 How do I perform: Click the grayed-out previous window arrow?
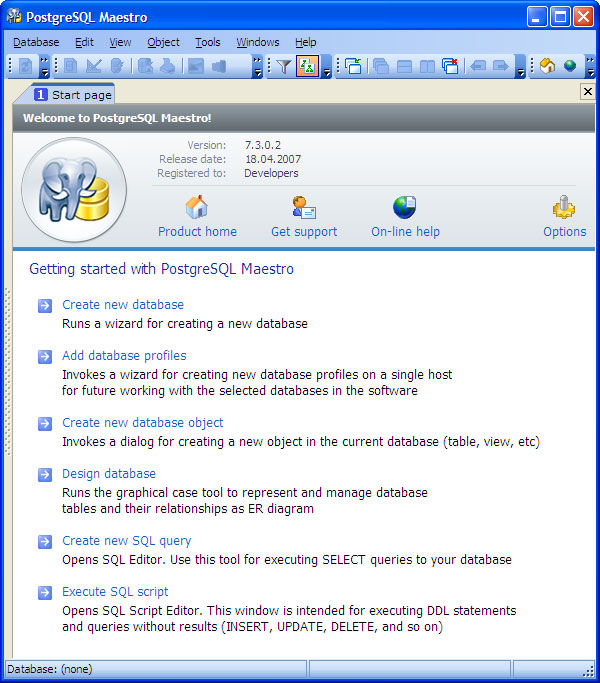click(x=478, y=66)
